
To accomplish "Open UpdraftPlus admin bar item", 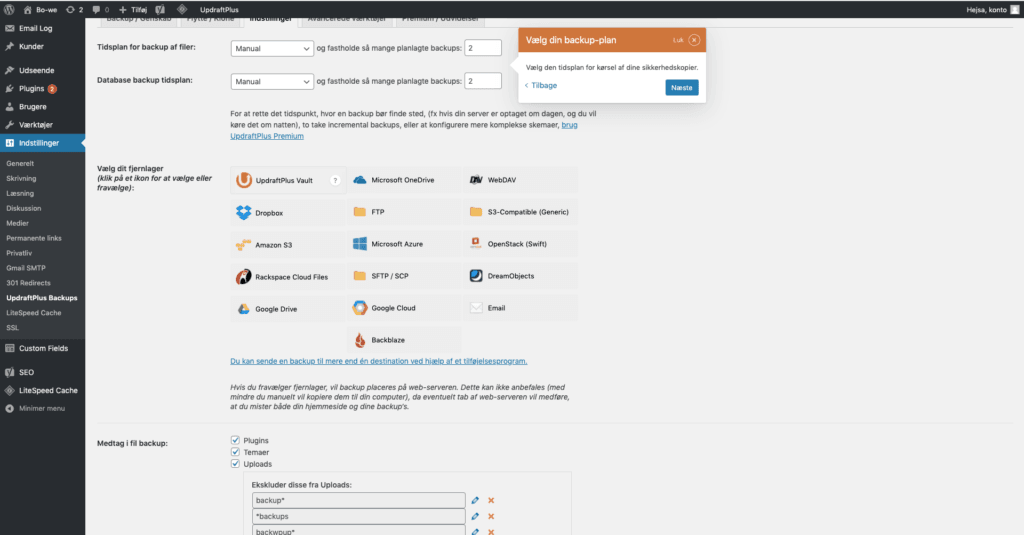I will click(219, 9).
